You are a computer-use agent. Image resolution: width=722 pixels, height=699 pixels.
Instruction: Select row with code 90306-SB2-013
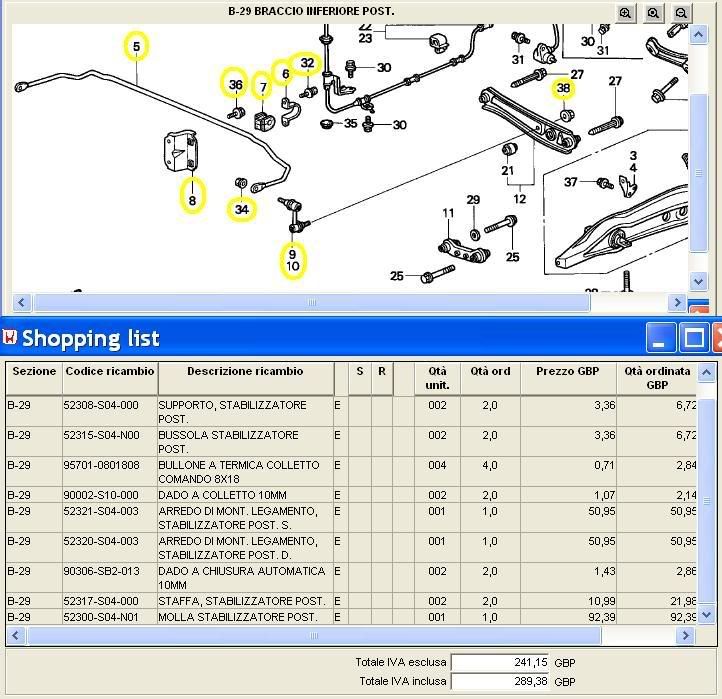click(x=351, y=577)
